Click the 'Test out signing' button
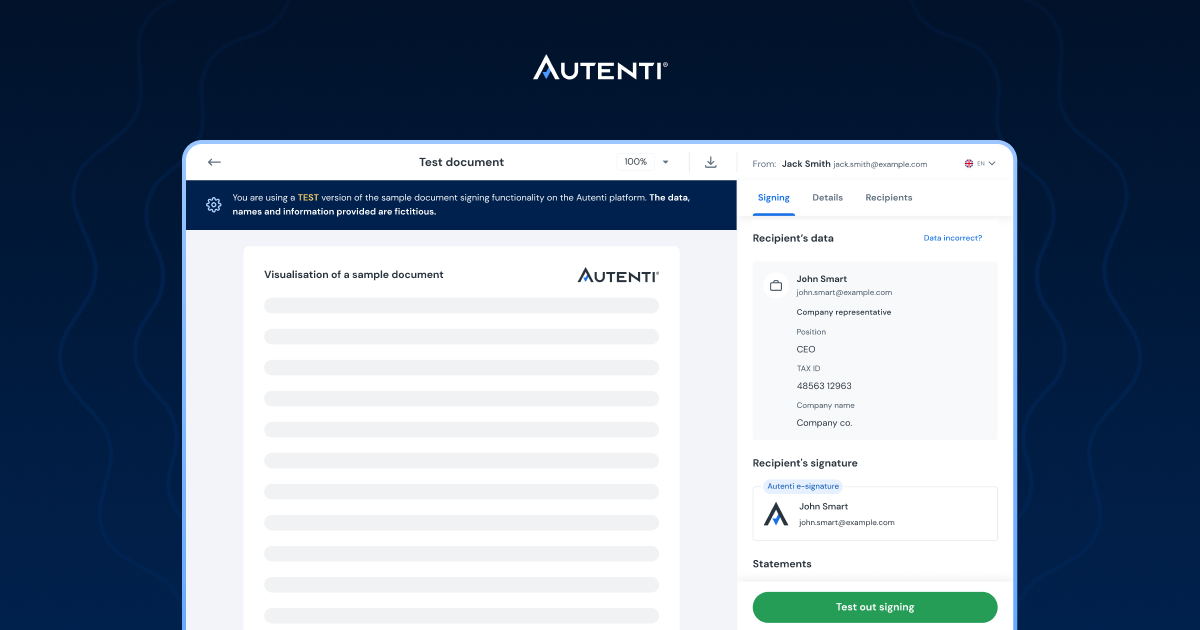 875,607
